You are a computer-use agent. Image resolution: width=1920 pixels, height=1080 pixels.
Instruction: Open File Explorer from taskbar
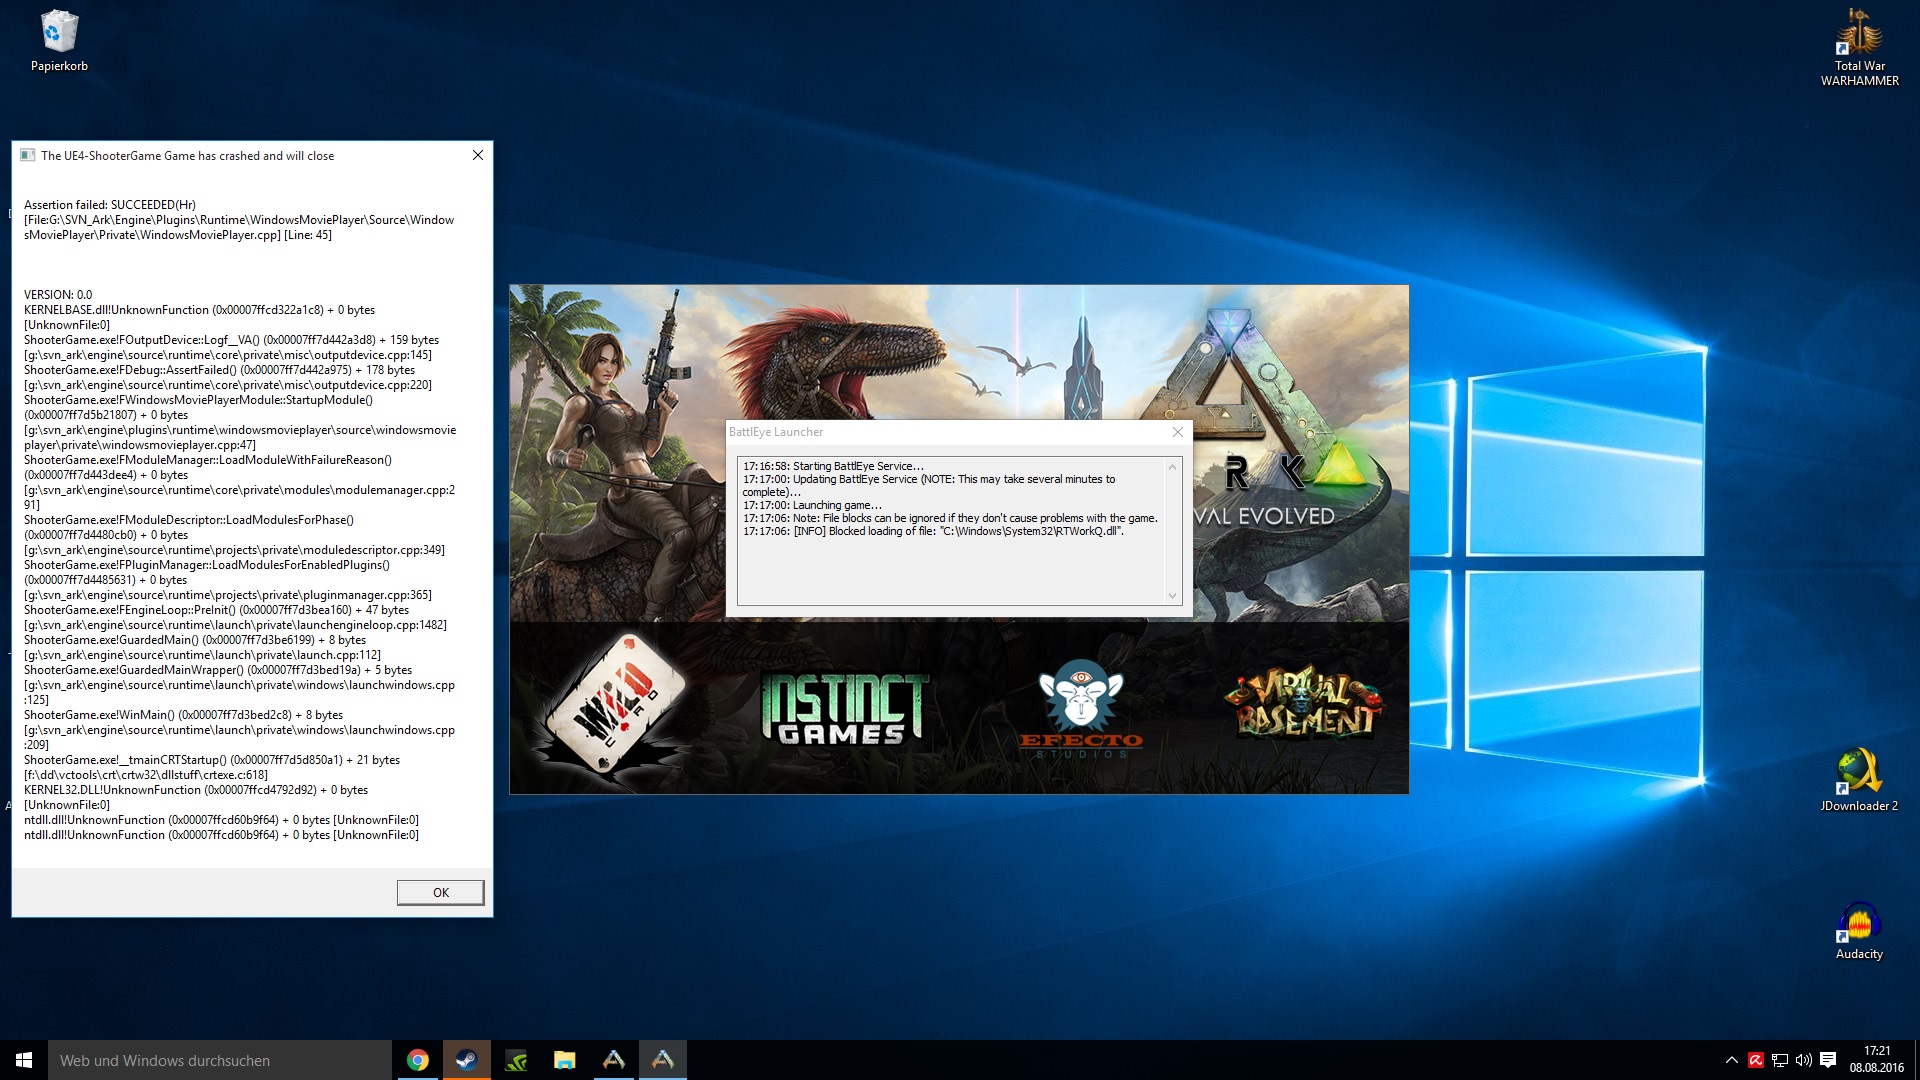[x=565, y=1060]
